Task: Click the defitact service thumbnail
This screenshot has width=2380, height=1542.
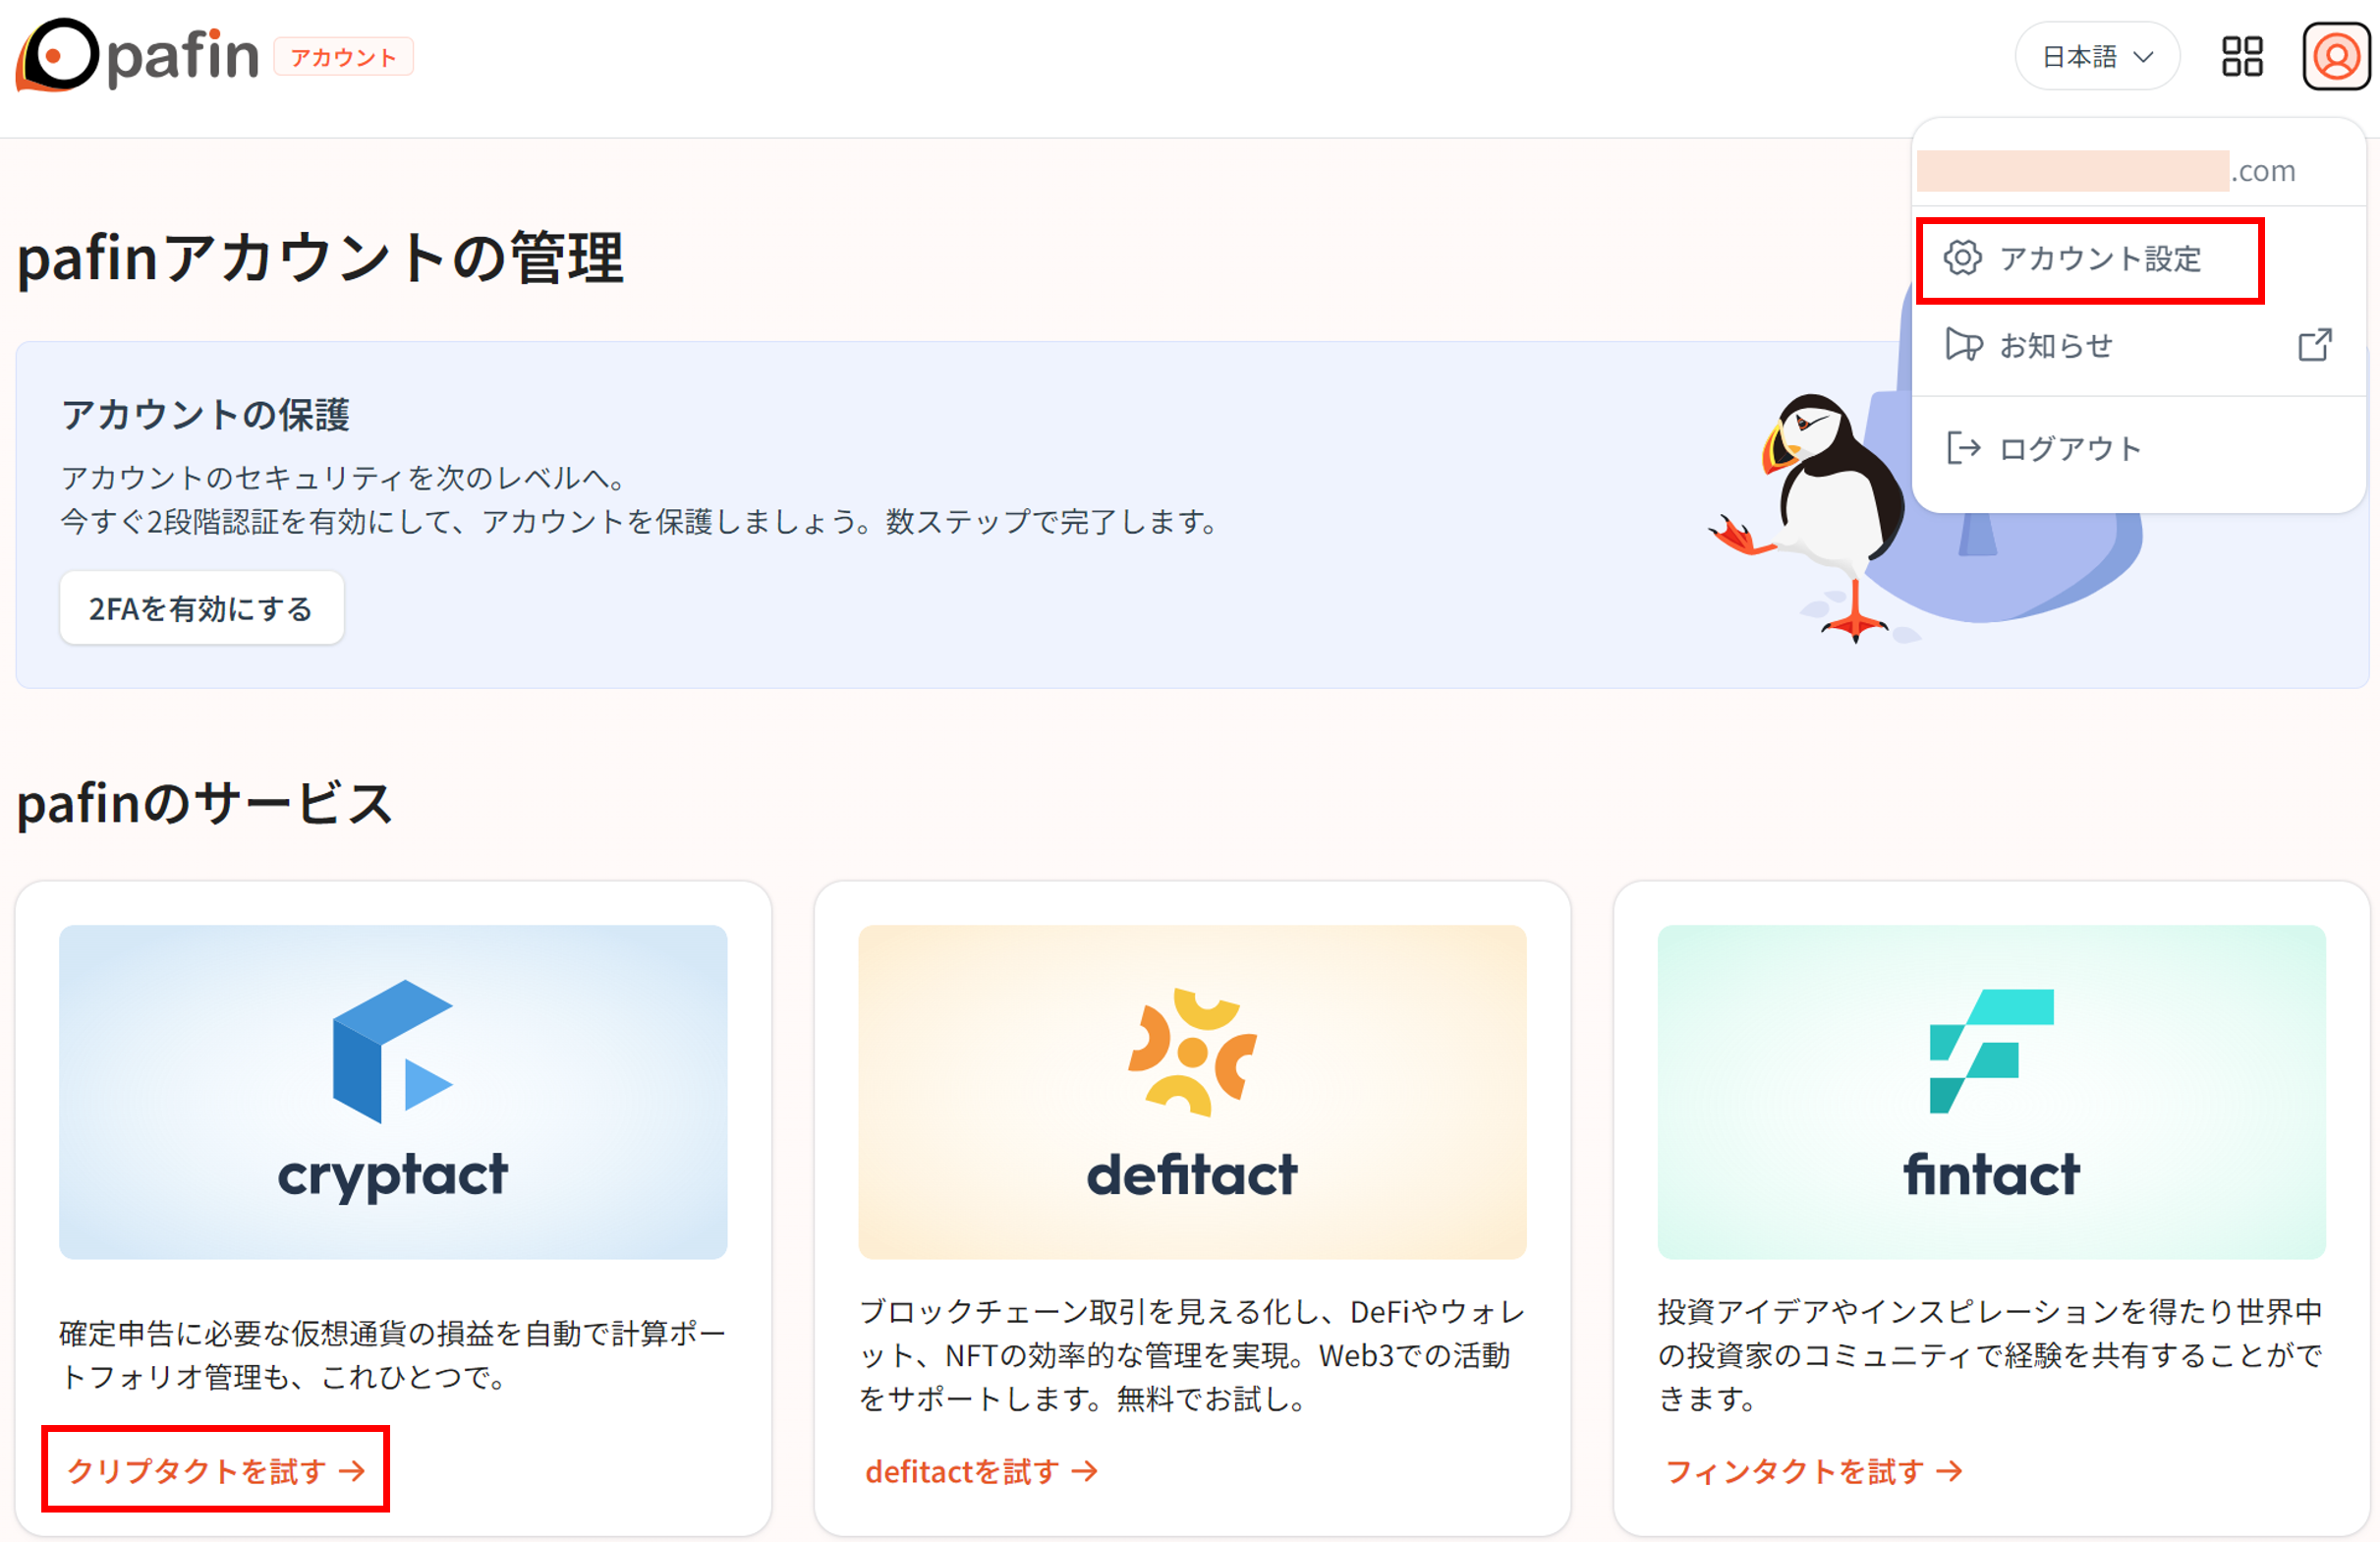Action: (1192, 1092)
